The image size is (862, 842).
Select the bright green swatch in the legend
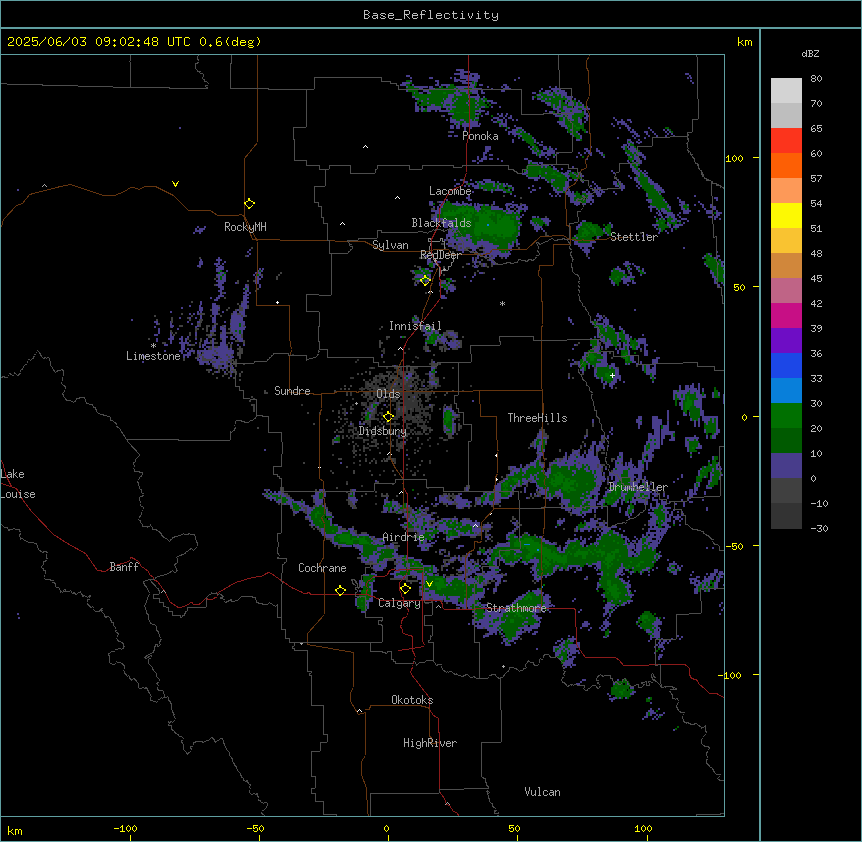[786, 416]
